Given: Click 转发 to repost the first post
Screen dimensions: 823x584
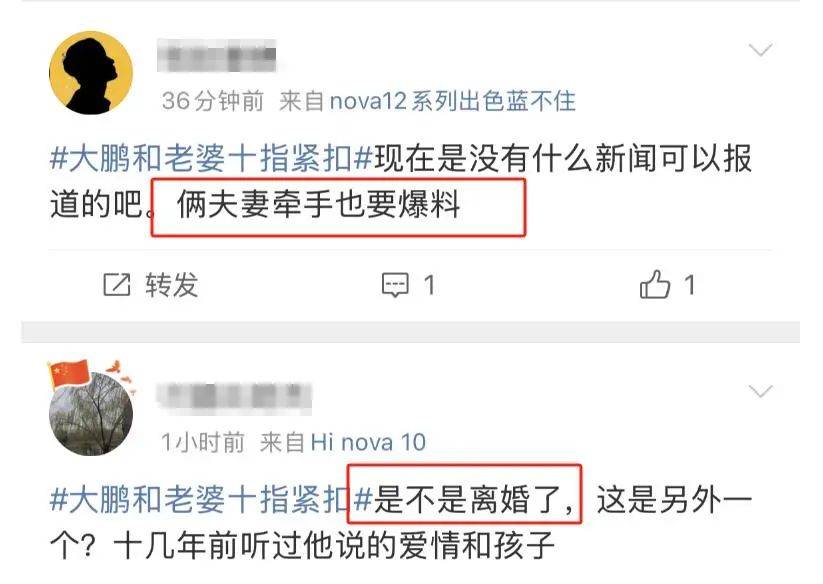Looking at the screenshot, I should [x=172, y=285].
